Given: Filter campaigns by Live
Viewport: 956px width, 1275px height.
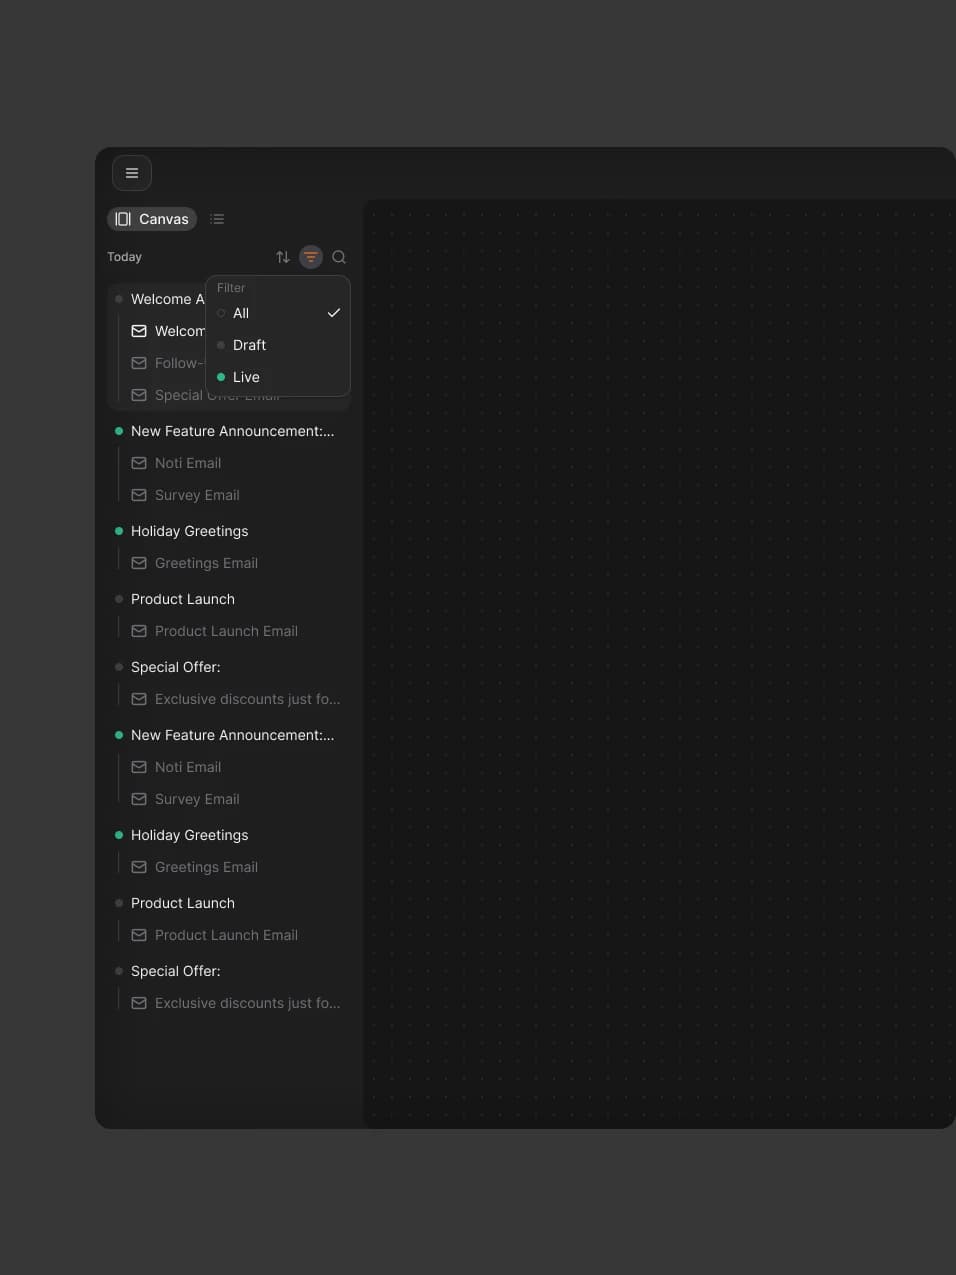Looking at the screenshot, I should 278,377.
